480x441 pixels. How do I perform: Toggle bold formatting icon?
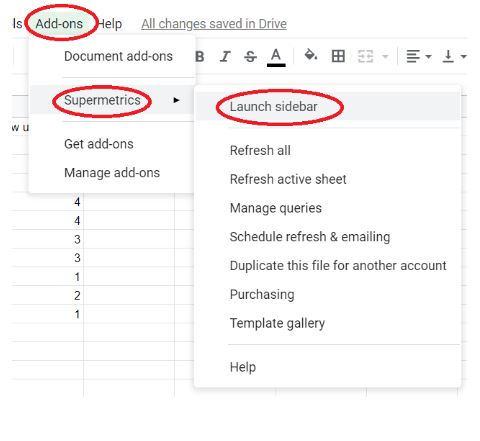point(200,56)
